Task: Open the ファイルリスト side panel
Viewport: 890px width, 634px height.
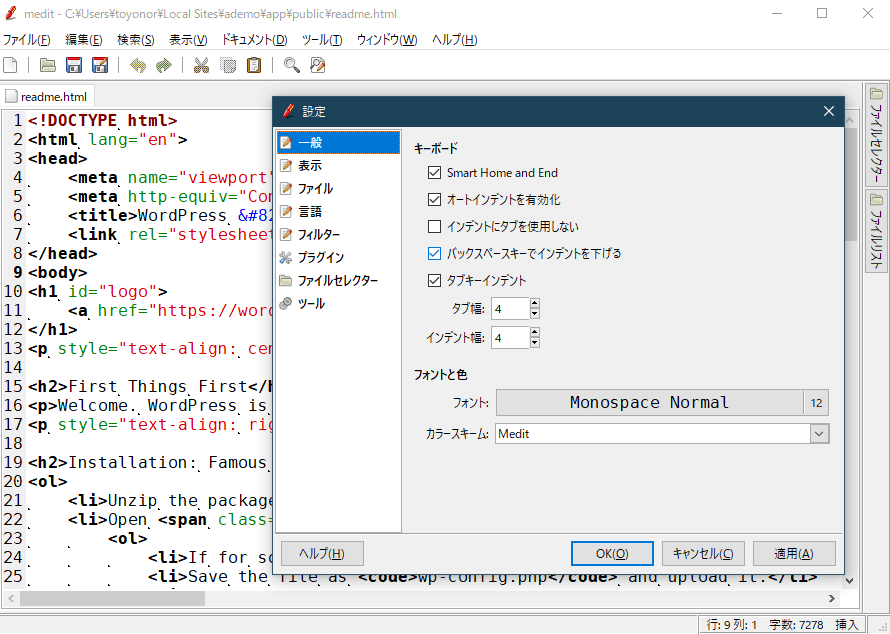Action: click(877, 232)
